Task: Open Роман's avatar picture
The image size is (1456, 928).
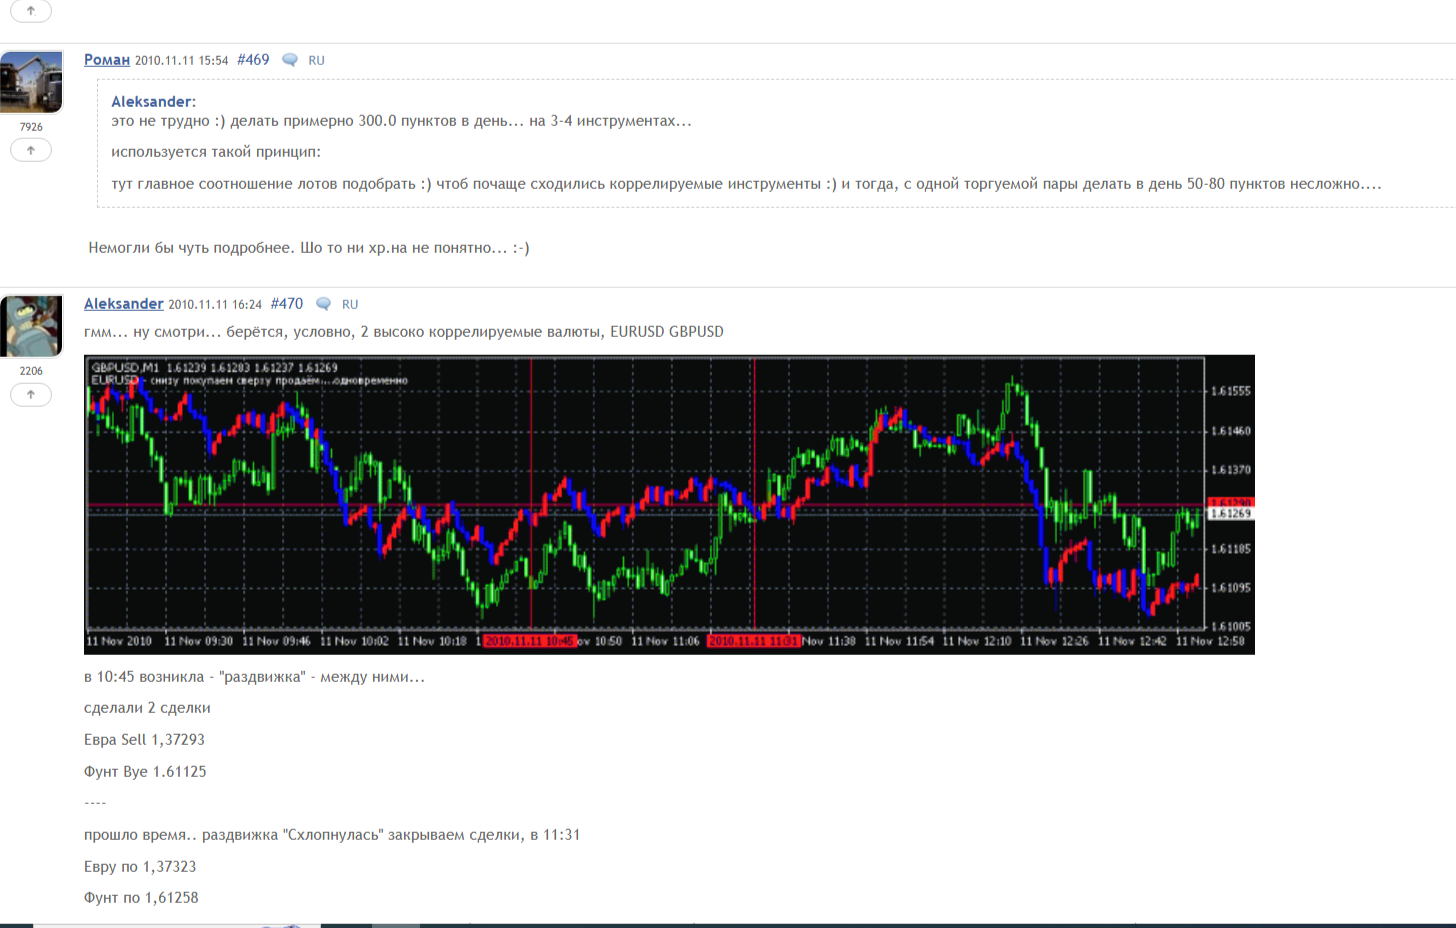Action: pyautogui.click(x=31, y=82)
